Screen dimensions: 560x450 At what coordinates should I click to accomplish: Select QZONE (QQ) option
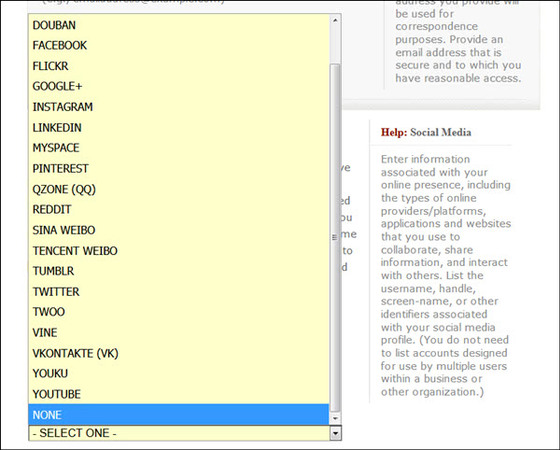[179, 189]
